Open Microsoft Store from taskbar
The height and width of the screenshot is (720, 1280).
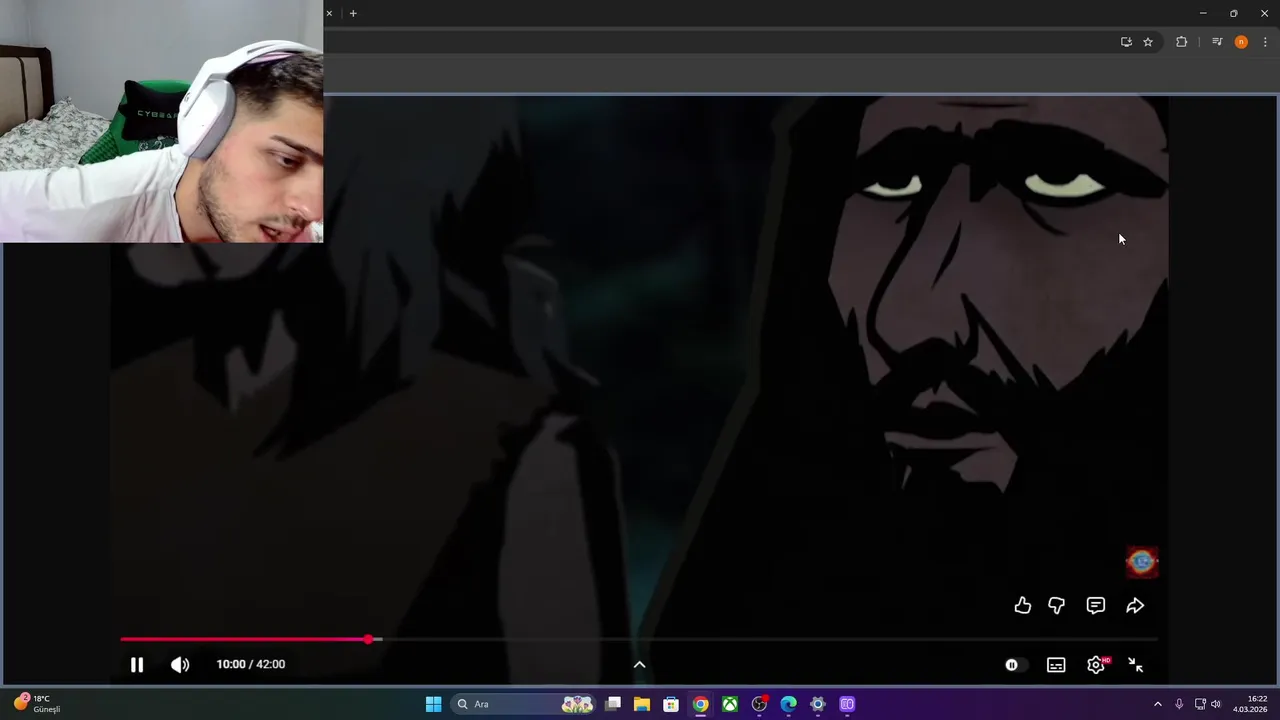click(671, 704)
